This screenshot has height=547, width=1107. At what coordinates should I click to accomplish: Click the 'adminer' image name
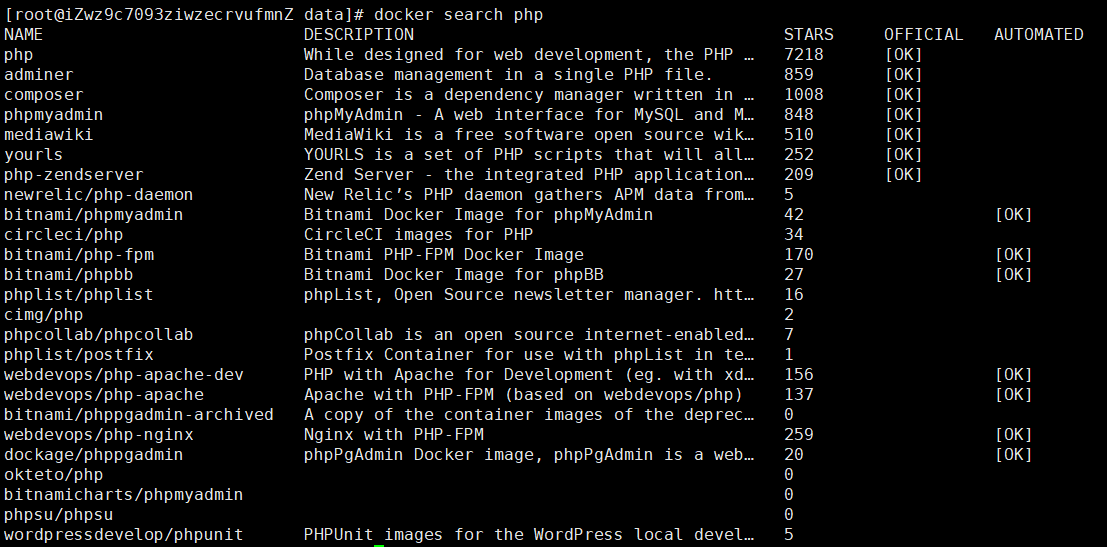point(39,74)
